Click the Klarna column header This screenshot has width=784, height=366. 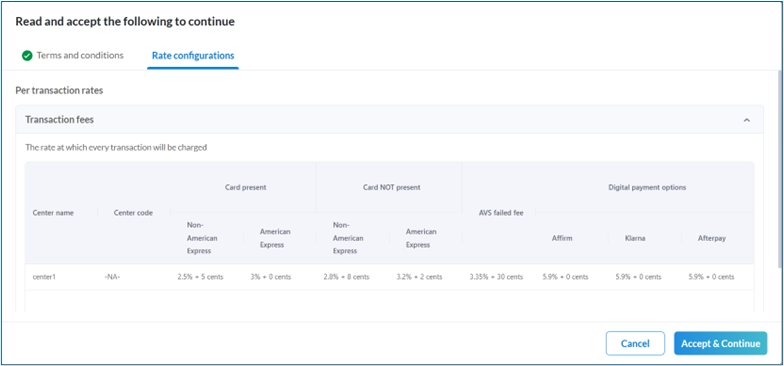point(635,238)
